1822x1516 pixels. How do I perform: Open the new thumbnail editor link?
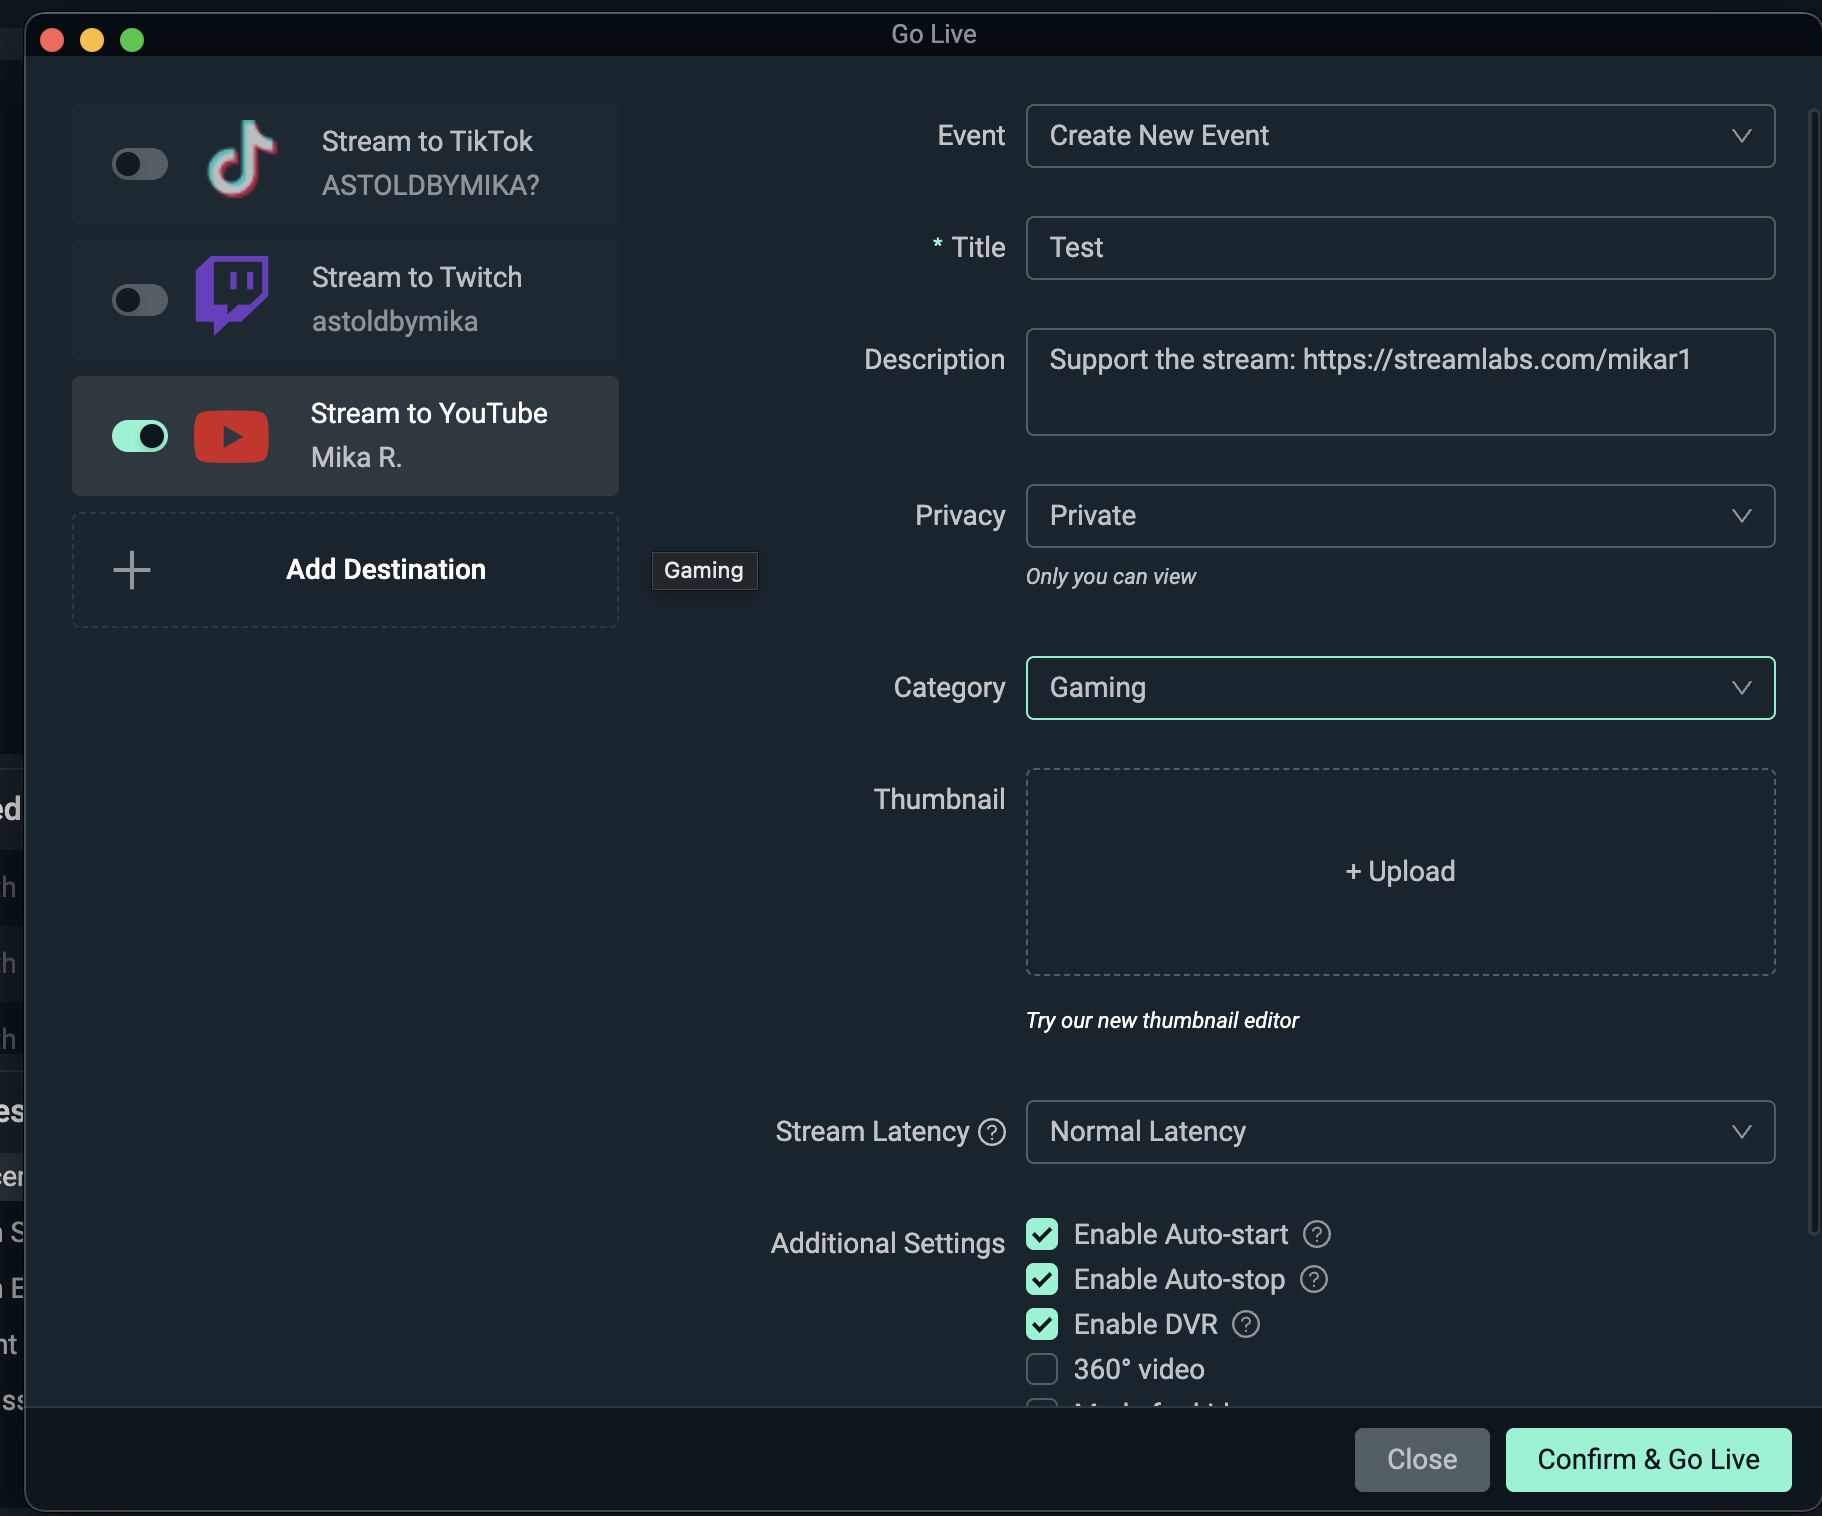[x=1161, y=1020]
